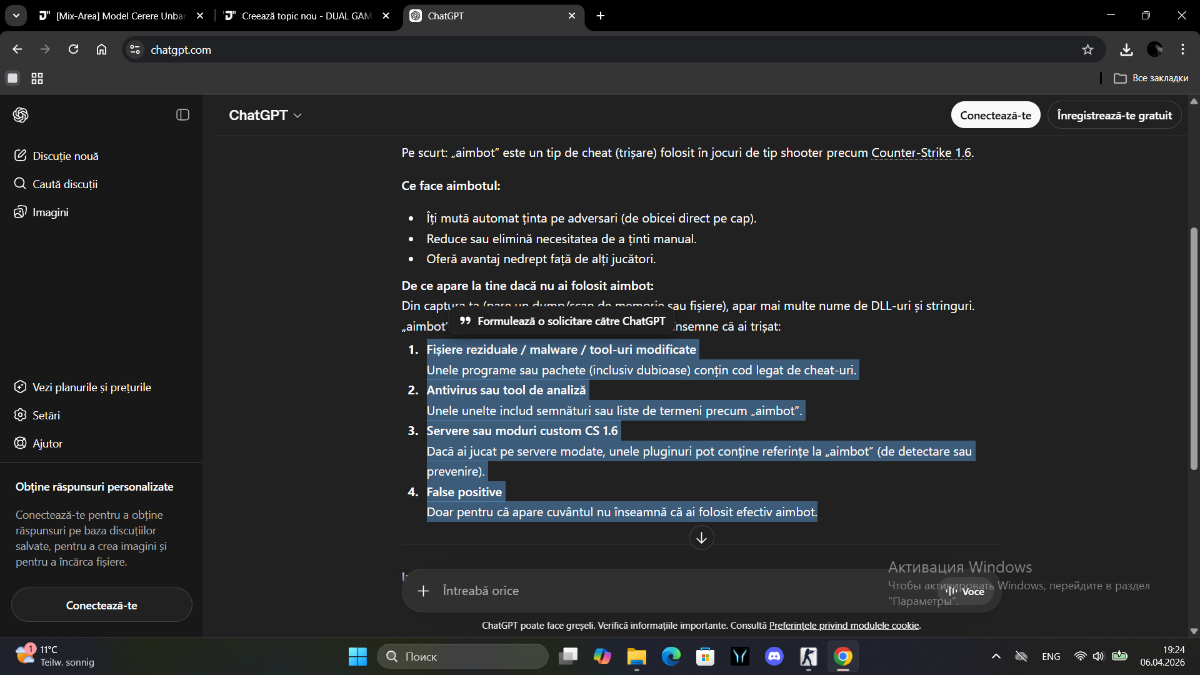Image resolution: width=1200 pixels, height=675 pixels.
Task: Click the ChatGPT logo icon in sidebar
Action: coord(20,115)
